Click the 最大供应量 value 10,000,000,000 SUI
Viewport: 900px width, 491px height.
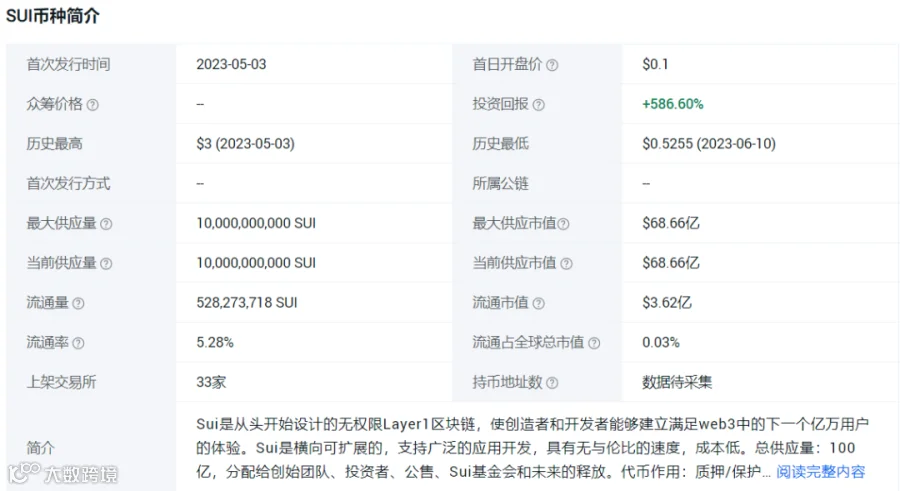[x=256, y=223]
